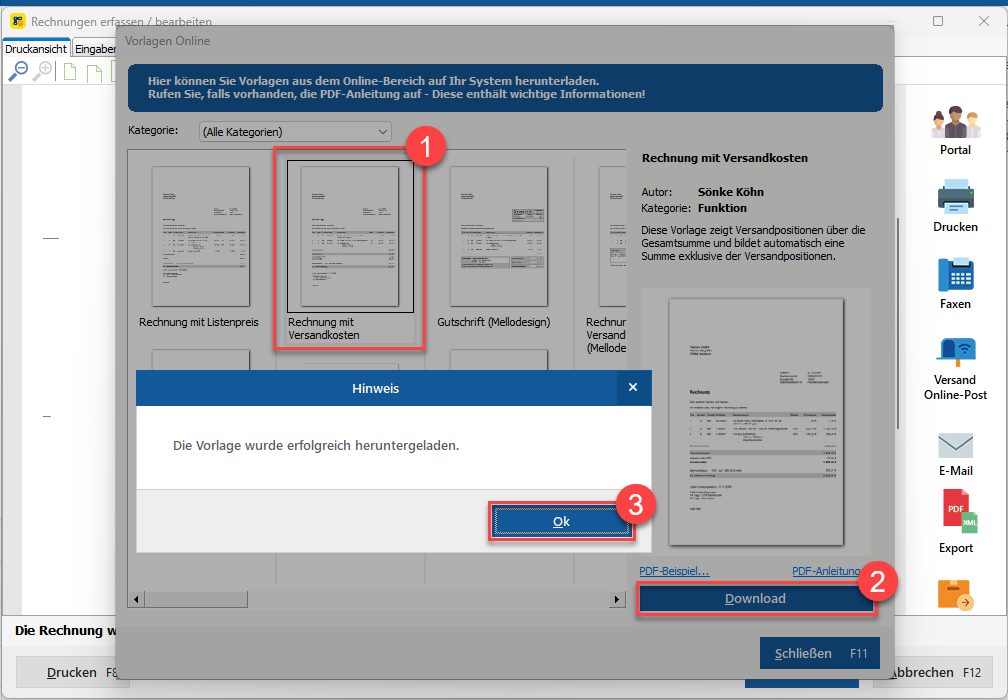The image size is (1008, 700).
Task: Select the Rechnung mit Listenpreis thumbnail
Action: pos(201,237)
